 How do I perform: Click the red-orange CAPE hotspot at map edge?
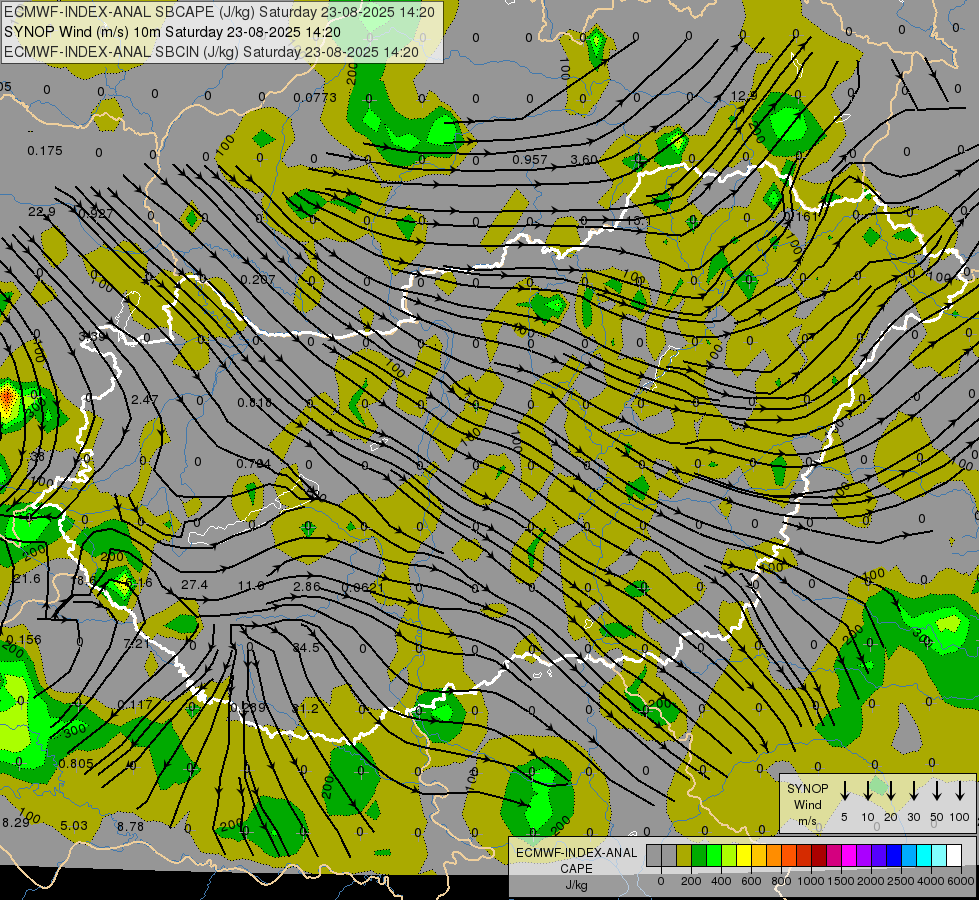click(7, 397)
